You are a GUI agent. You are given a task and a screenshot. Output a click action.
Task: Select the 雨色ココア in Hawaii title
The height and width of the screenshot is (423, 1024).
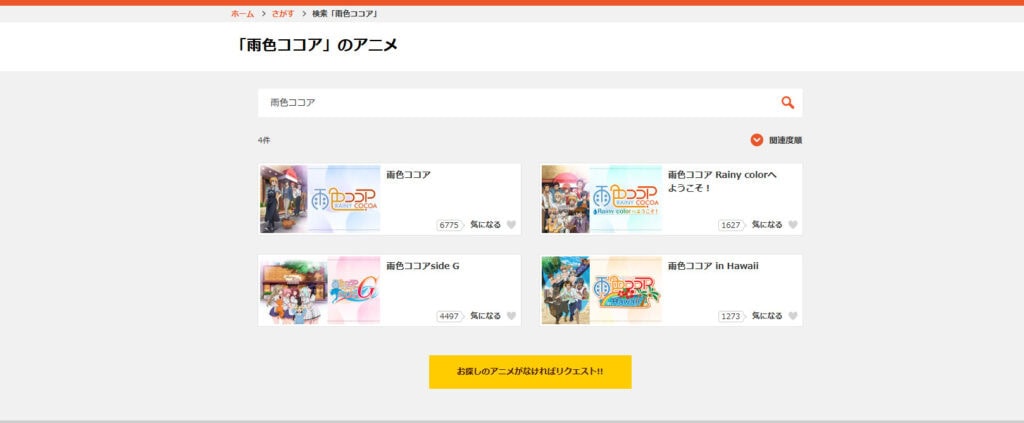(713, 266)
